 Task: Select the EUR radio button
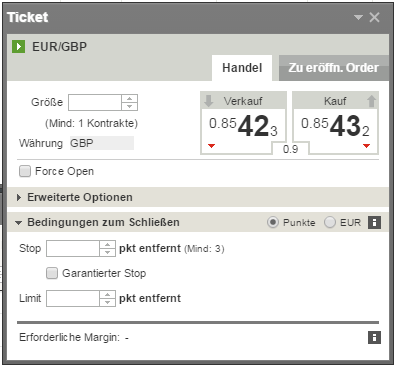pos(330,222)
